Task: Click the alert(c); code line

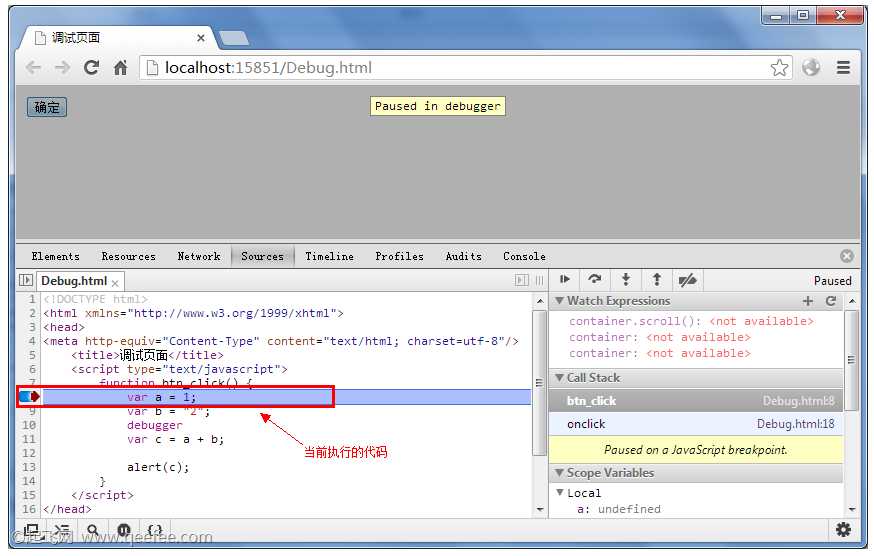Action: [158, 467]
